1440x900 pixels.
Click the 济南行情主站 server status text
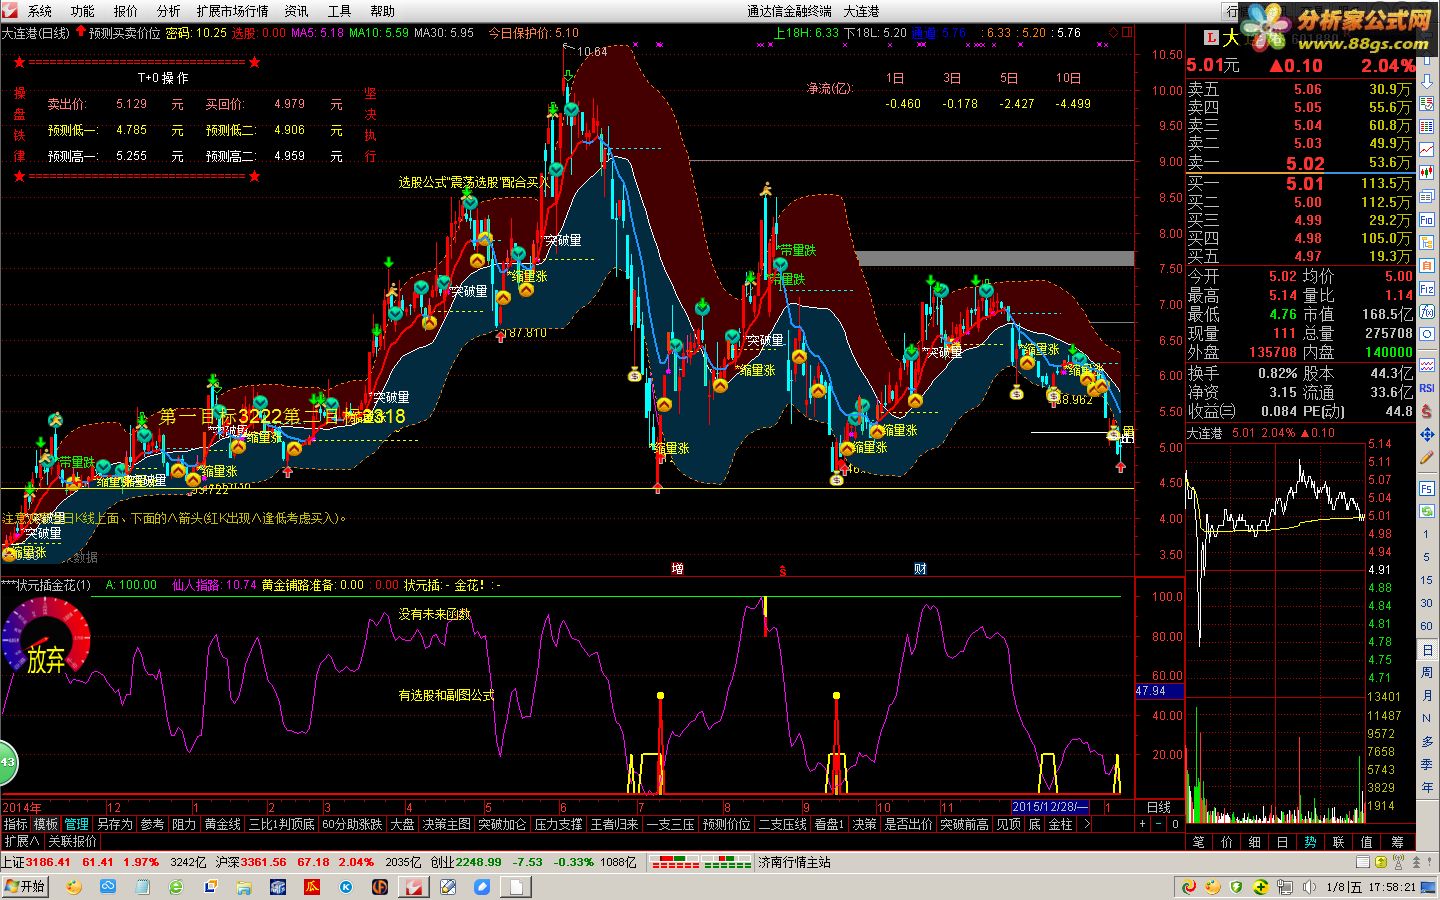794,862
